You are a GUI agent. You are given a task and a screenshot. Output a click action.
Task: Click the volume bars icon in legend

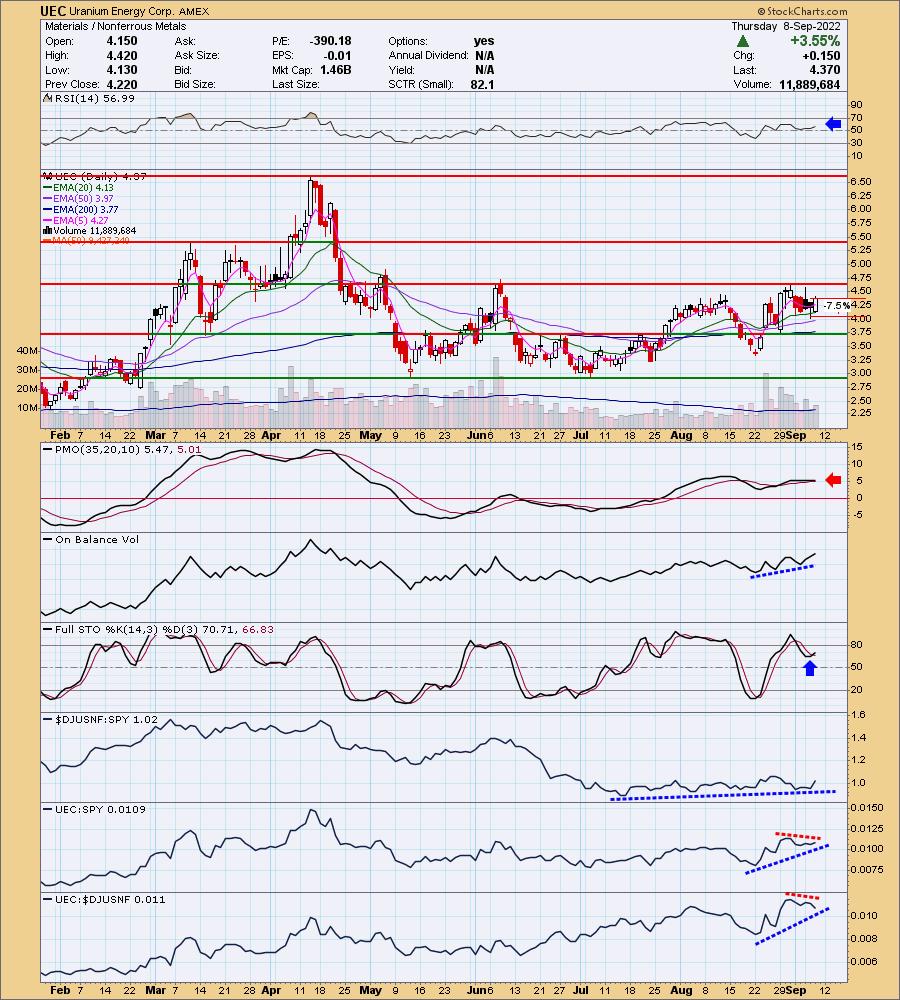[47, 230]
